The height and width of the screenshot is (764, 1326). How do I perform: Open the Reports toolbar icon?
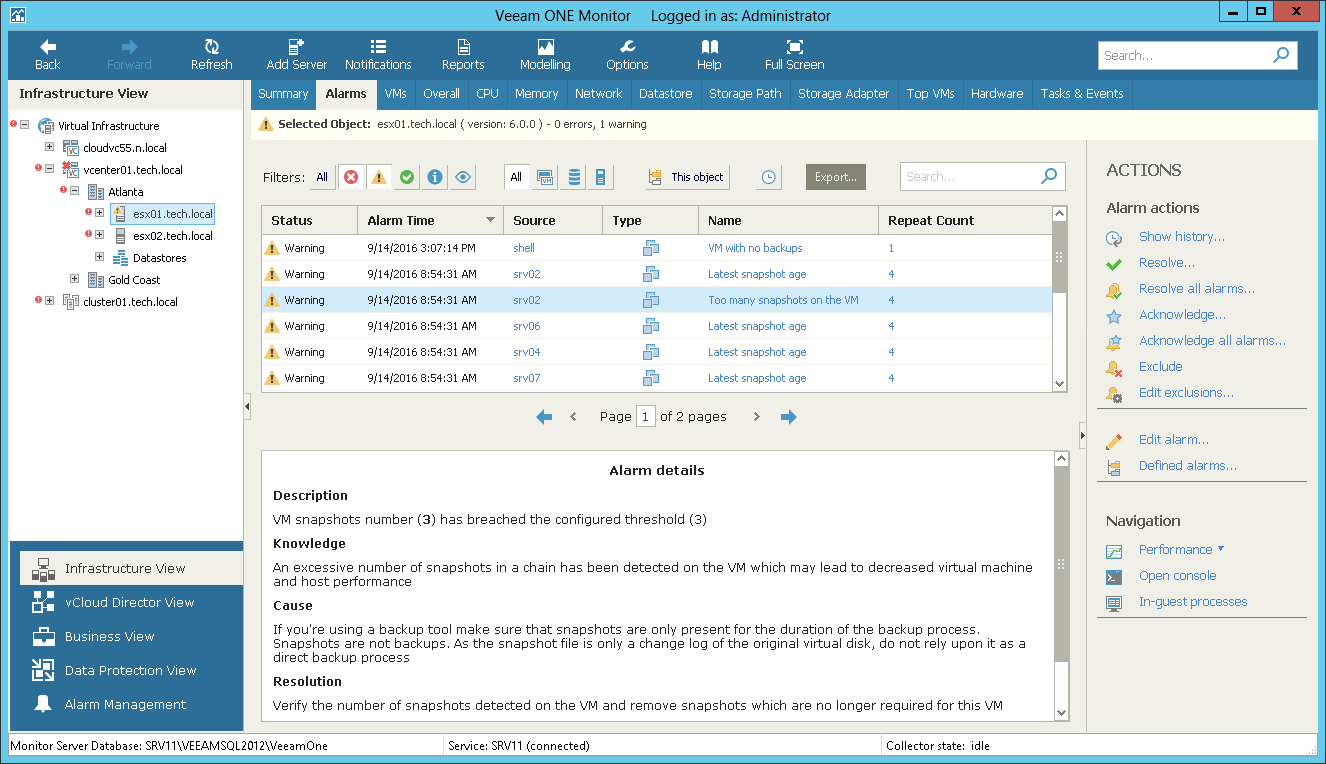(x=463, y=47)
